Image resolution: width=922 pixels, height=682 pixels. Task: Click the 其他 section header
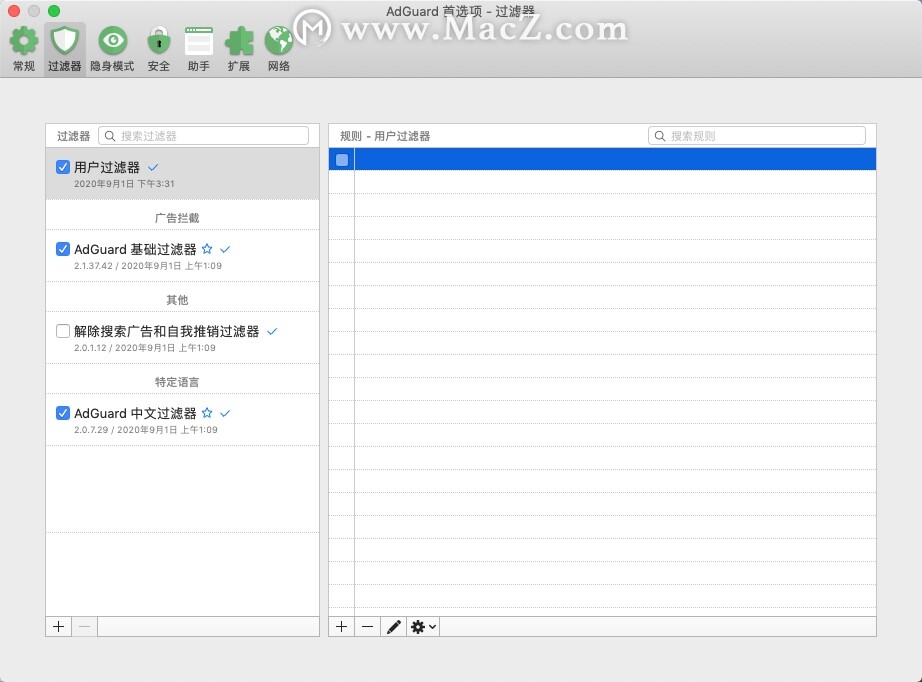[177, 300]
